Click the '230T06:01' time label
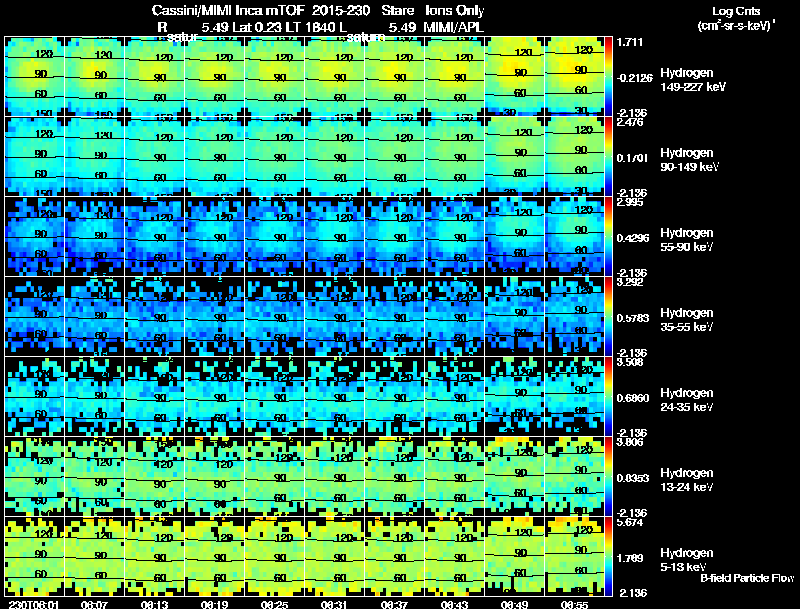 pyautogui.click(x=33, y=604)
